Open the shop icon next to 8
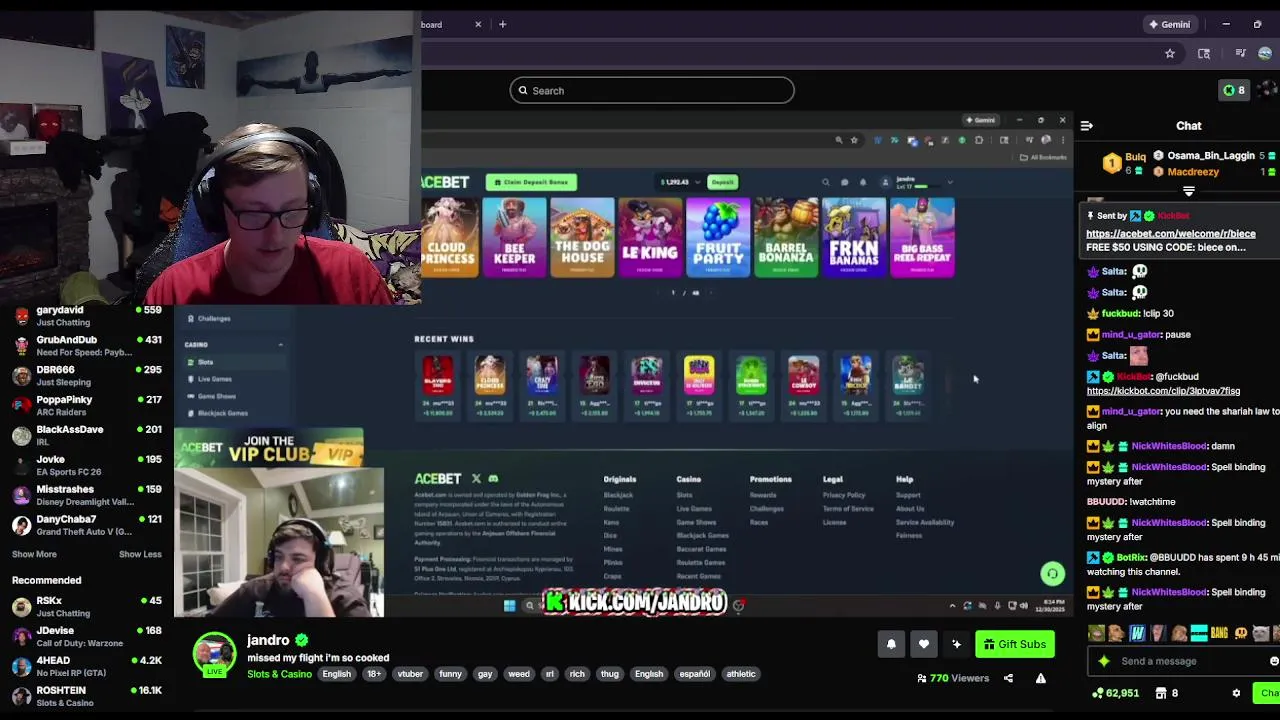The width and height of the screenshot is (1280, 720). [1161, 693]
